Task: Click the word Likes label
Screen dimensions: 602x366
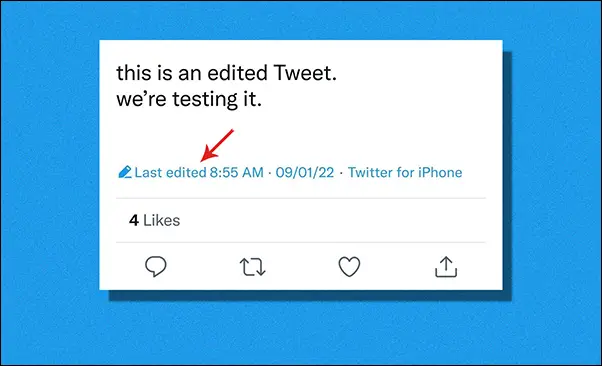Action: [x=161, y=220]
